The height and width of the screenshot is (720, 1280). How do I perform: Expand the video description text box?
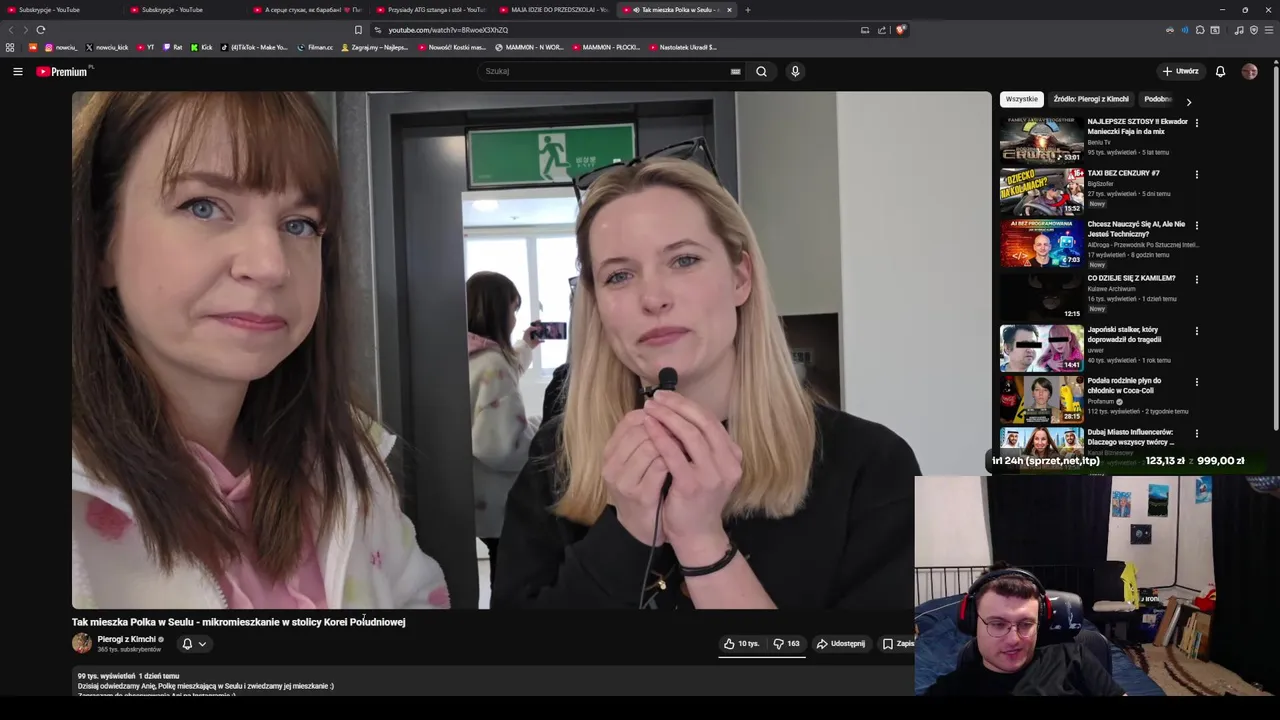tap(492, 682)
